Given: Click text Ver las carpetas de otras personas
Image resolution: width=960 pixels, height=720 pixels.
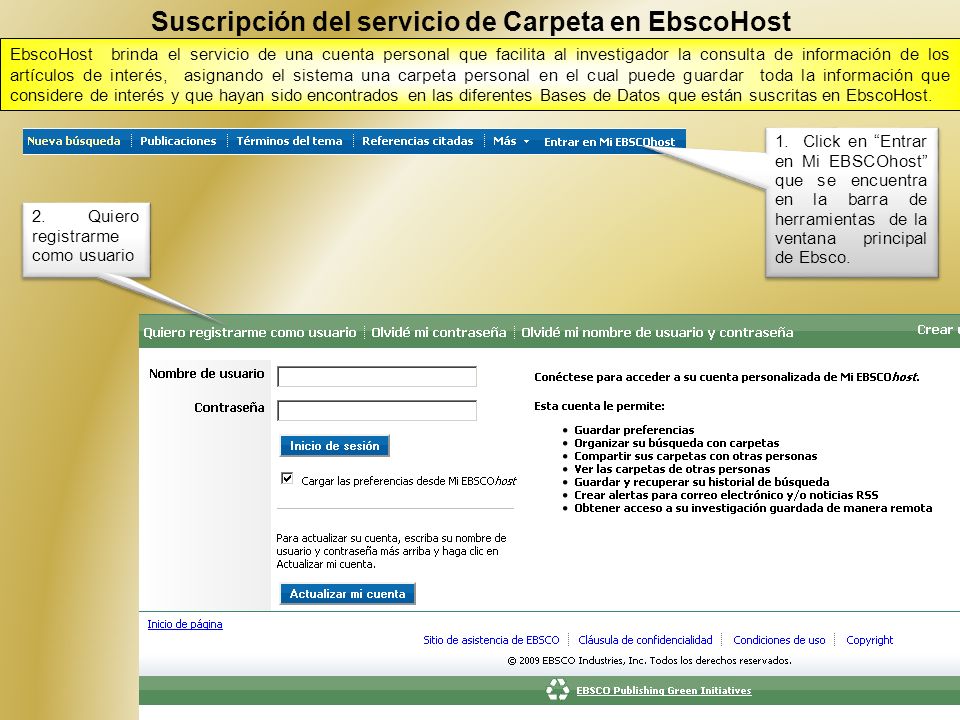Looking at the screenshot, I should [x=672, y=469].
